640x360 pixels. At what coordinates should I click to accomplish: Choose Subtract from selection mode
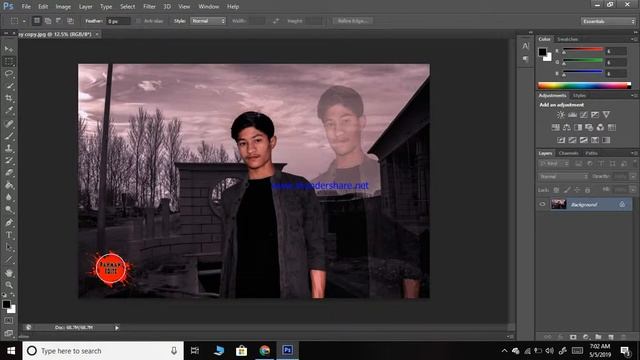point(59,21)
